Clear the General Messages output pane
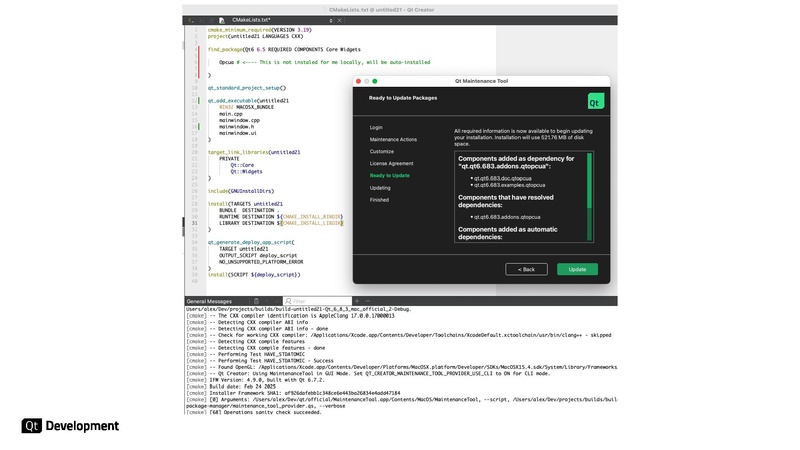800x450 pixels. coord(256,301)
